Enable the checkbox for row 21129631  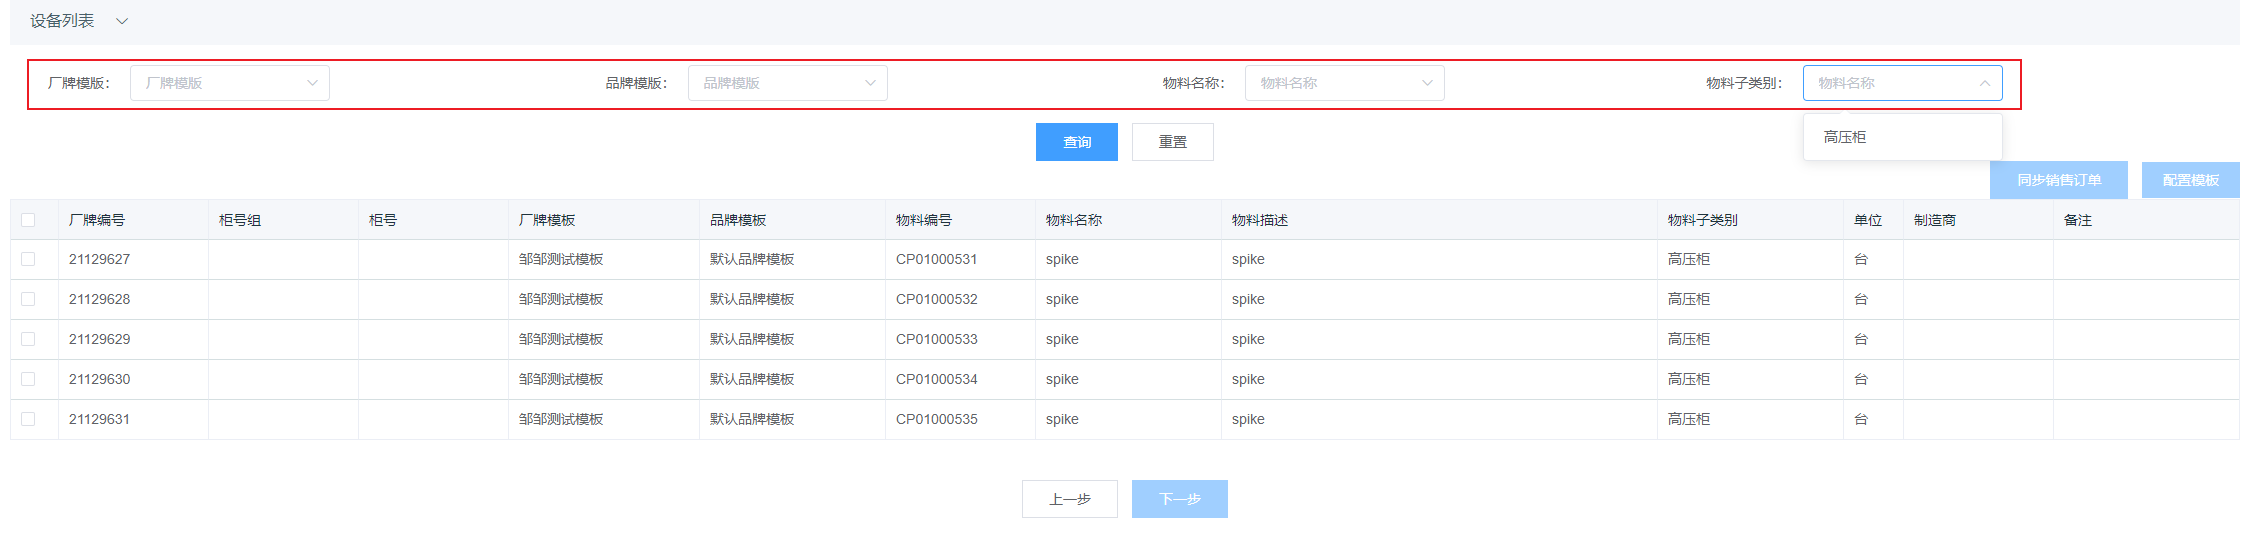(28, 419)
